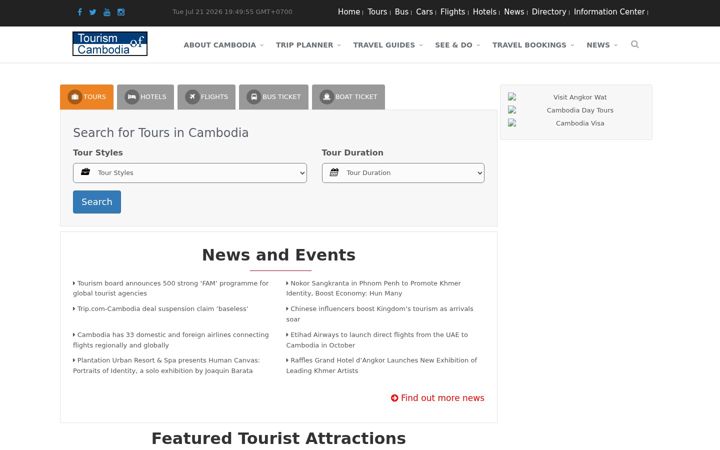Open the Visit Angkor Wat link
The width and height of the screenshot is (720, 450).
[580, 97]
